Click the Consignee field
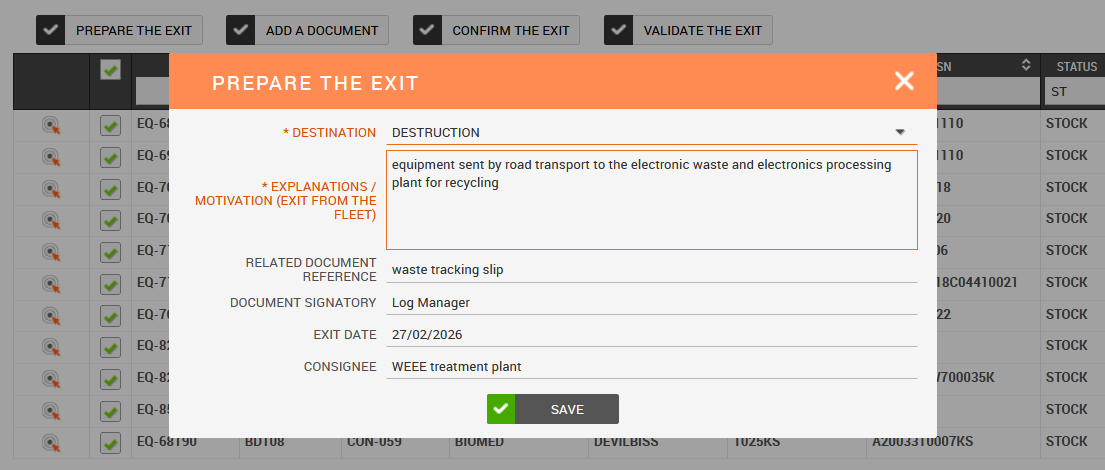The image size is (1105, 470). pos(651,367)
